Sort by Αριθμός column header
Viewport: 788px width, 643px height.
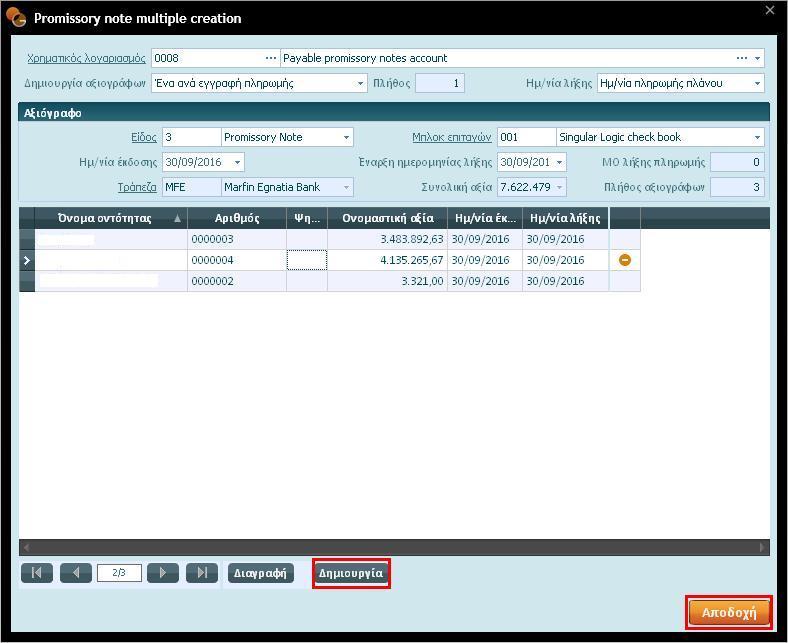tap(237, 218)
